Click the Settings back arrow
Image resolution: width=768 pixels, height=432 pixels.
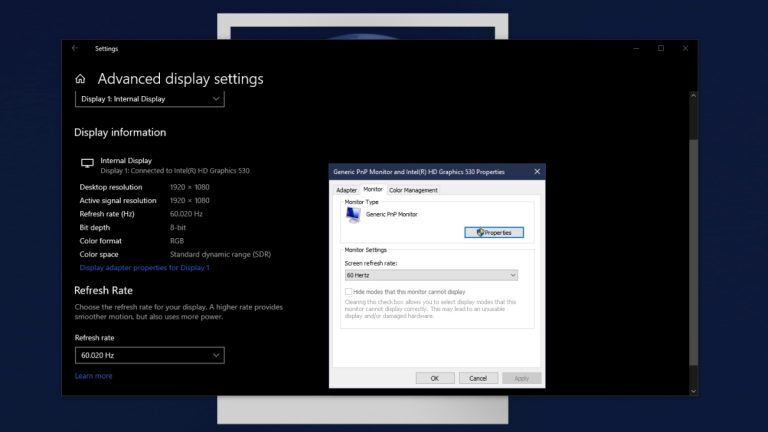pyautogui.click(x=75, y=48)
